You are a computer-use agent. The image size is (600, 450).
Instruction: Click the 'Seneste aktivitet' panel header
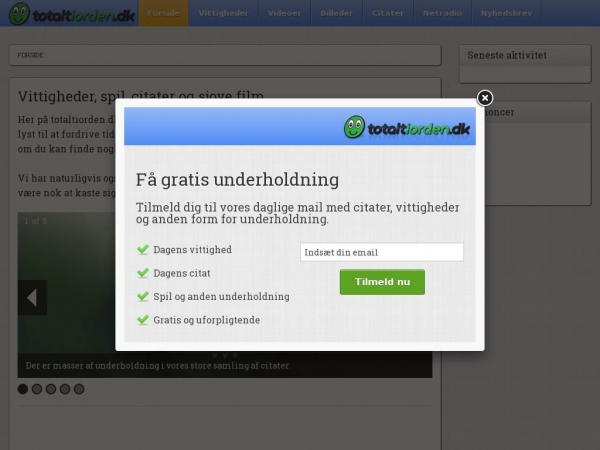click(x=525, y=55)
